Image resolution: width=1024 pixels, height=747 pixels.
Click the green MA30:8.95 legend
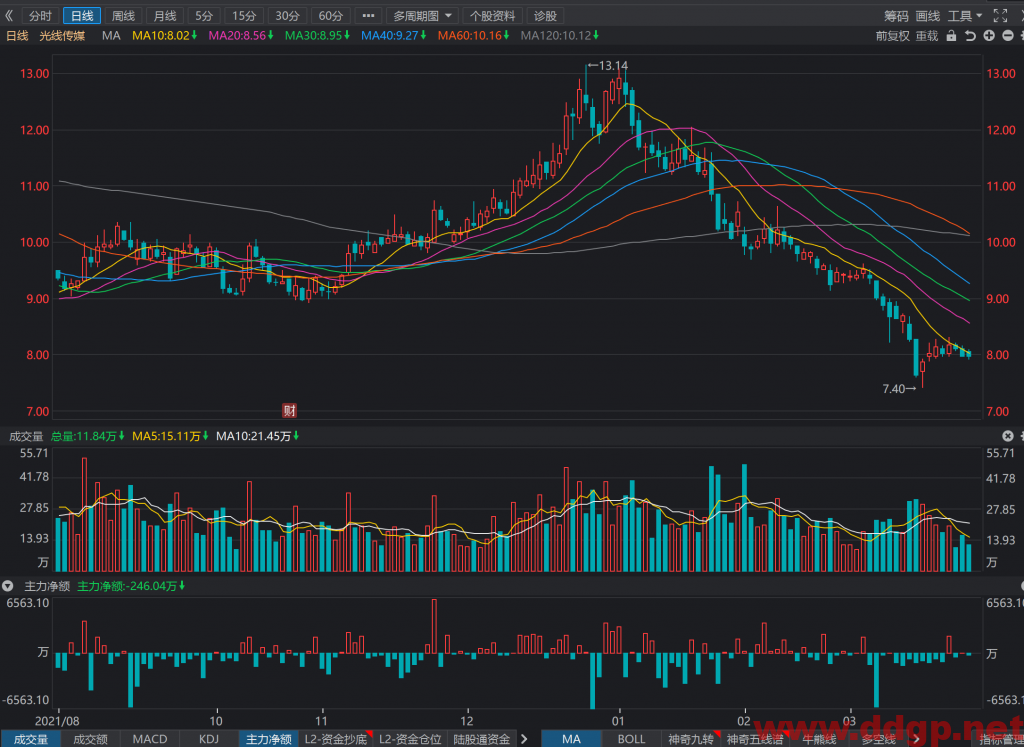pos(317,35)
